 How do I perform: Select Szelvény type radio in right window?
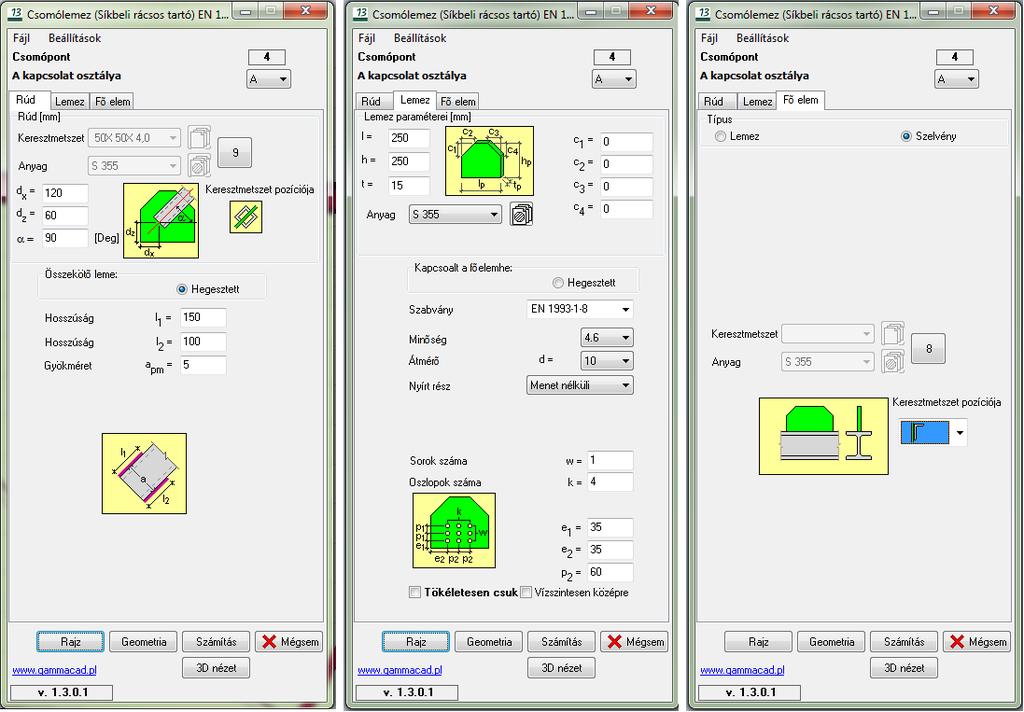coord(906,137)
